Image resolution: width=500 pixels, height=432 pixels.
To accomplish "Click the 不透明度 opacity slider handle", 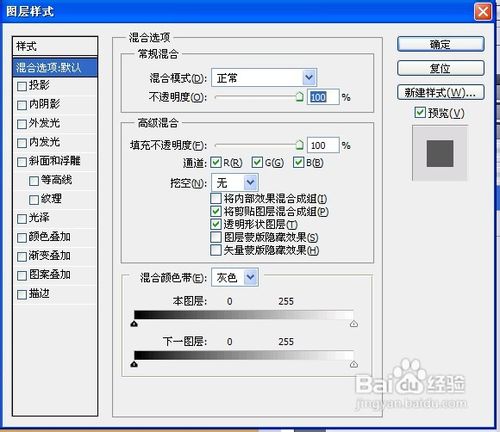I will click(x=299, y=97).
